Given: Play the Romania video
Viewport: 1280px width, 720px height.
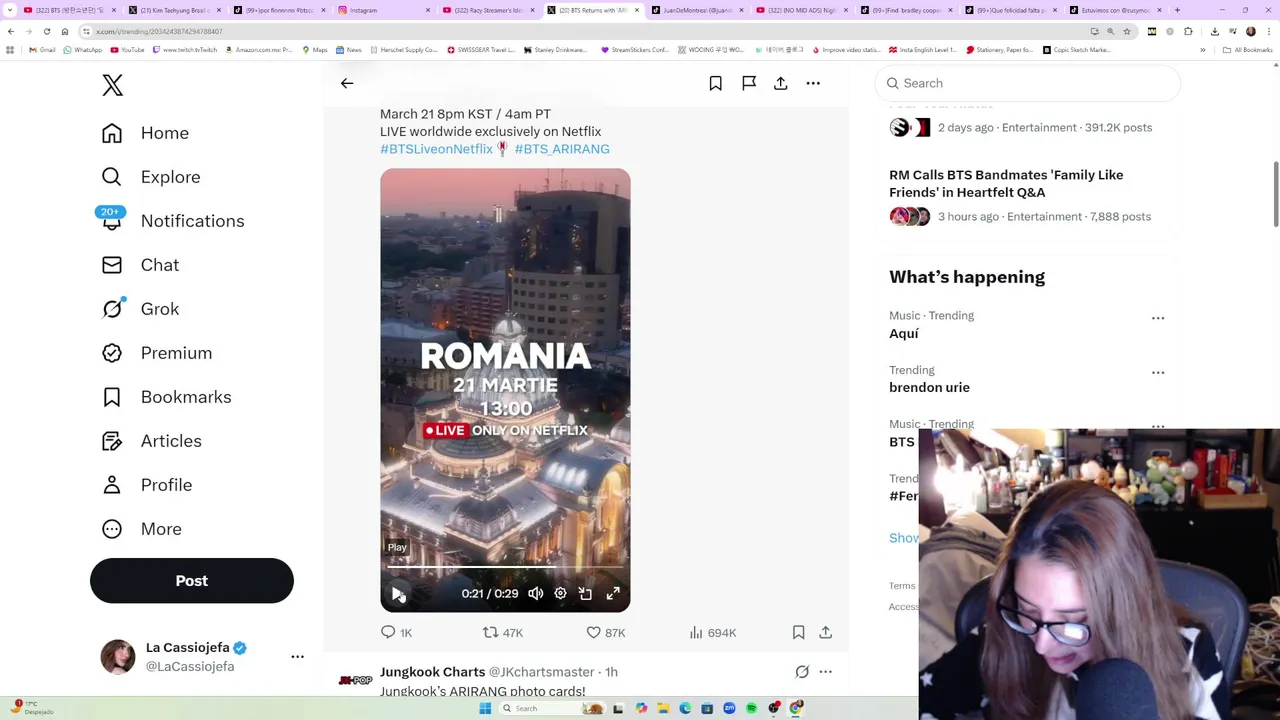Looking at the screenshot, I should (x=398, y=594).
